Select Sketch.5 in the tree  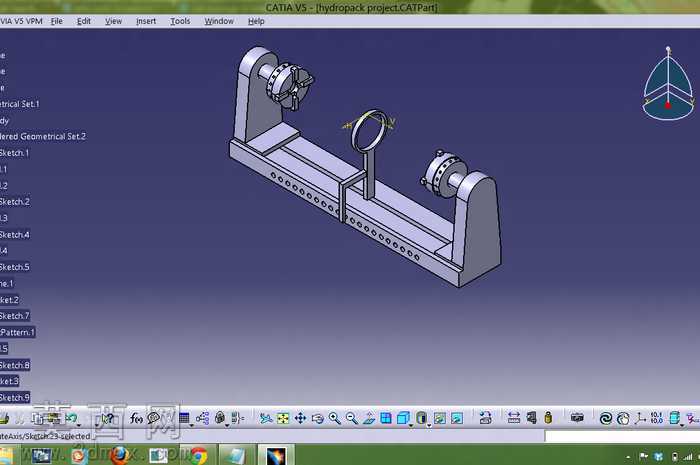click(x=15, y=267)
